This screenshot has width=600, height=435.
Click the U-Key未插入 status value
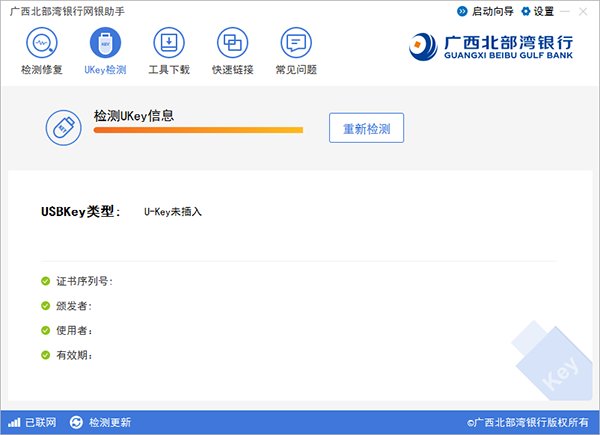[x=173, y=212]
